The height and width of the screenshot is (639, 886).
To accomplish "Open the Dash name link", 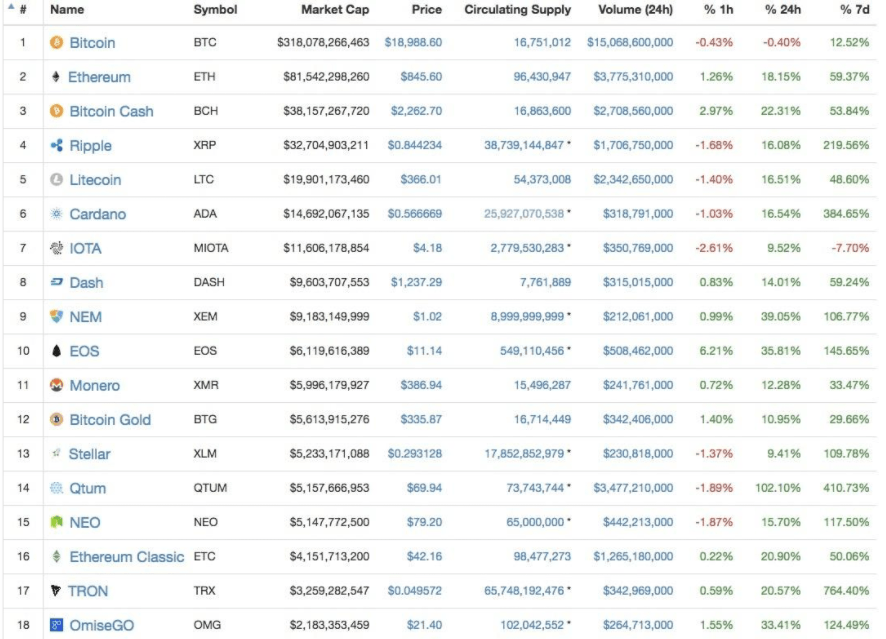I will 86,282.
